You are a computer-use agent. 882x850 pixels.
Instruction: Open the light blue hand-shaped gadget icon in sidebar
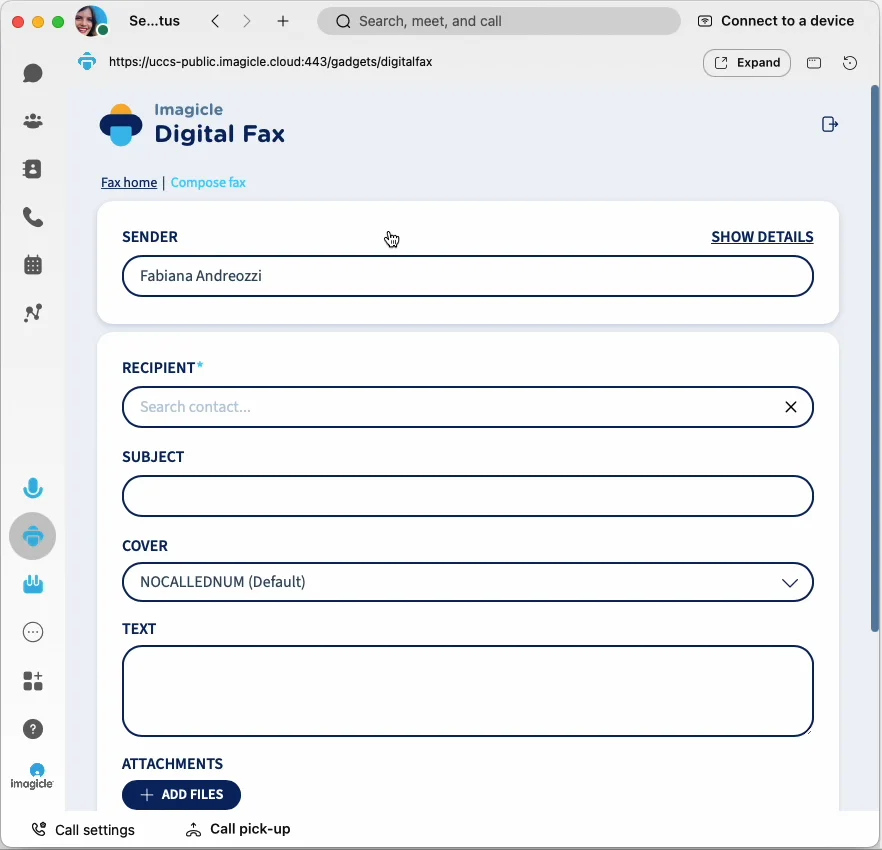(x=33, y=584)
